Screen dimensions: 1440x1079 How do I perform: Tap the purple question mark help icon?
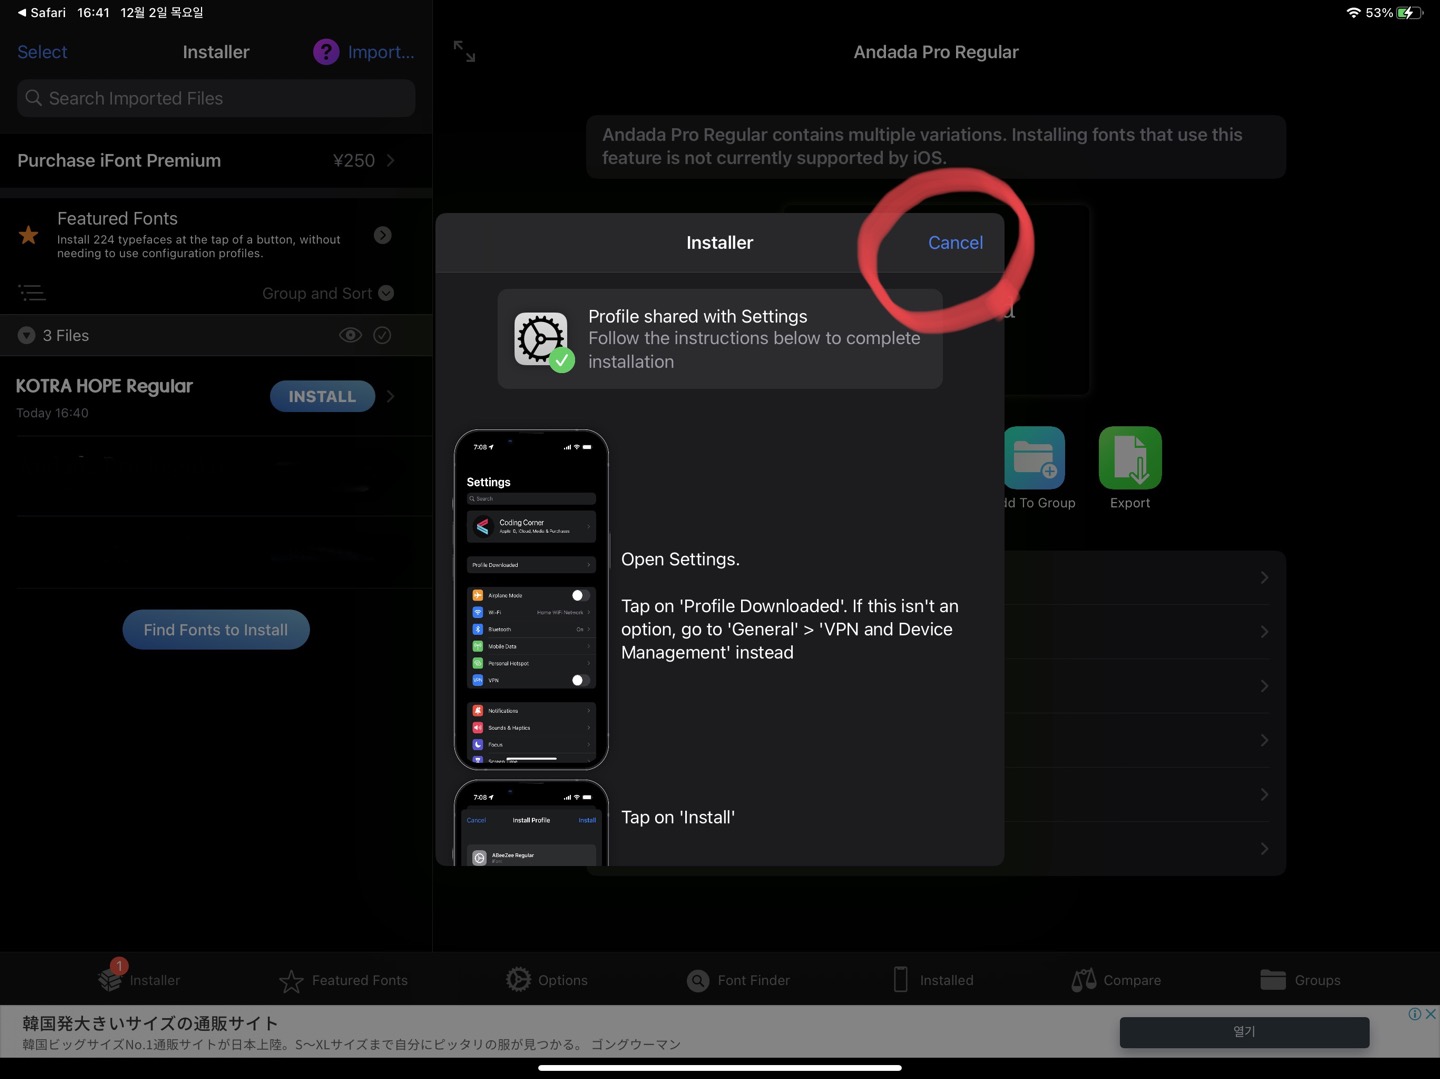pyautogui.click(x=326, y=52)
